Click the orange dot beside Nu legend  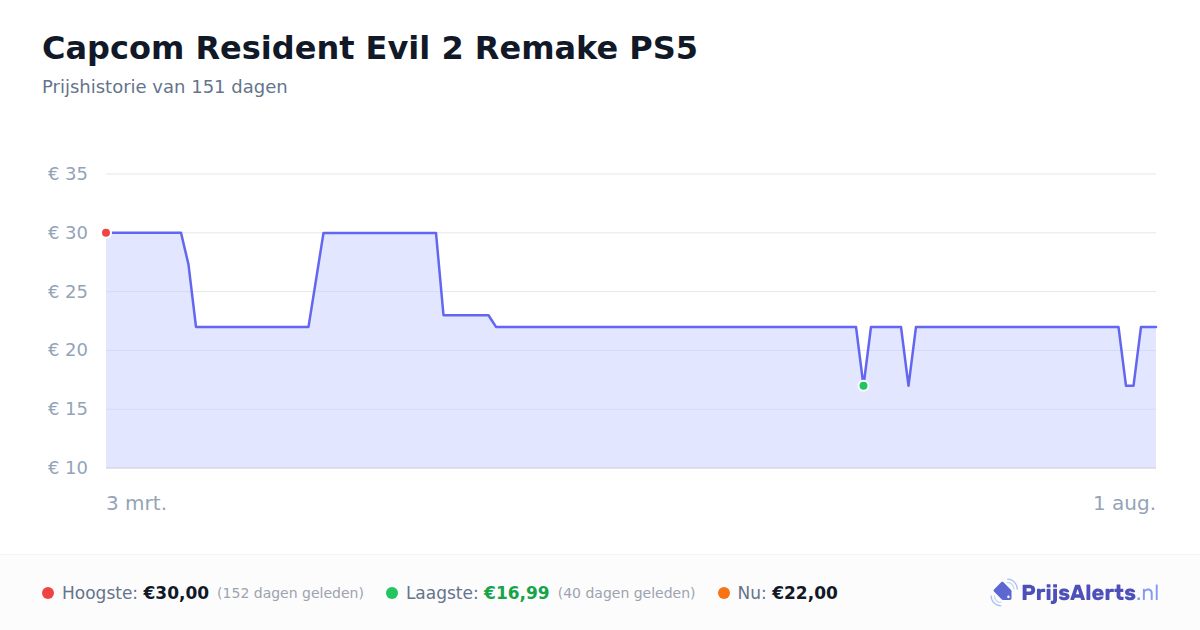(724, 593)
